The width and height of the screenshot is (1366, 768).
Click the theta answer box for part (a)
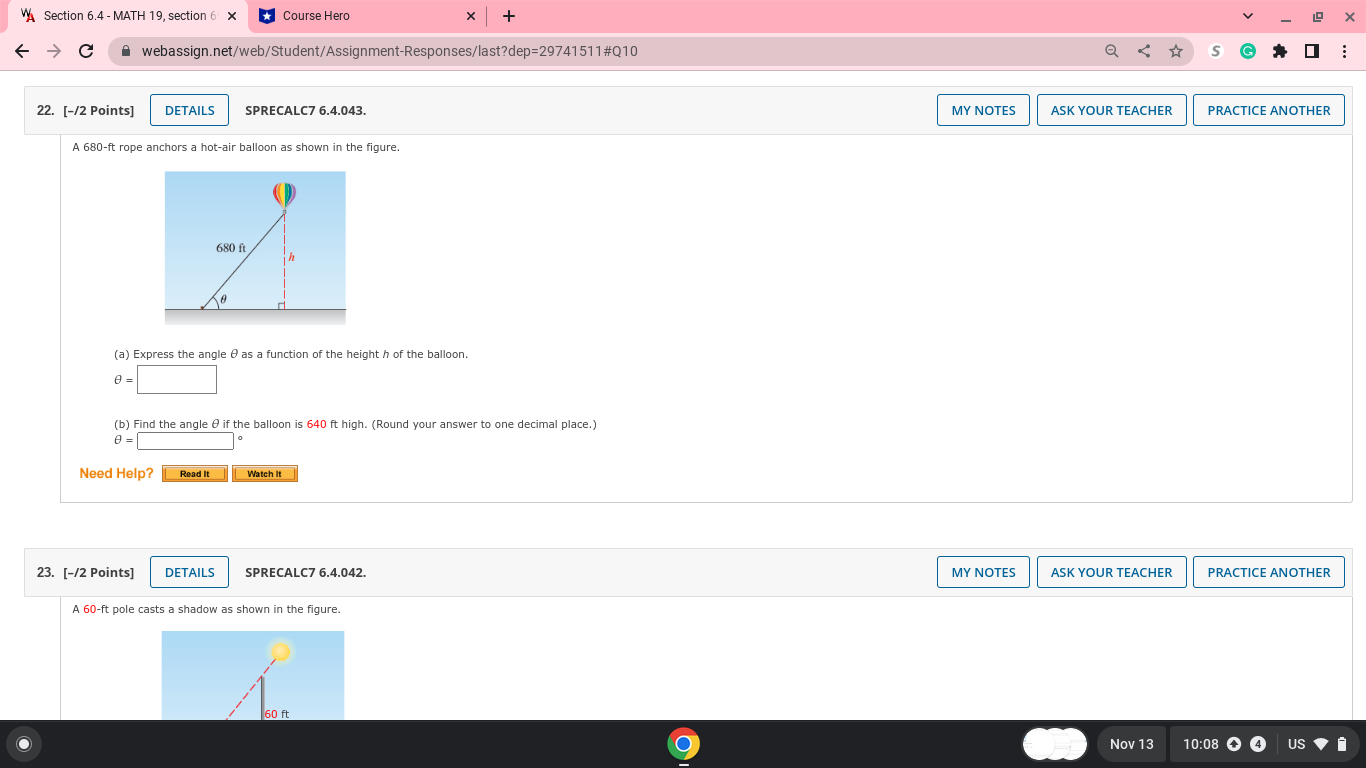pyautogui.click(x=177, y=379)
